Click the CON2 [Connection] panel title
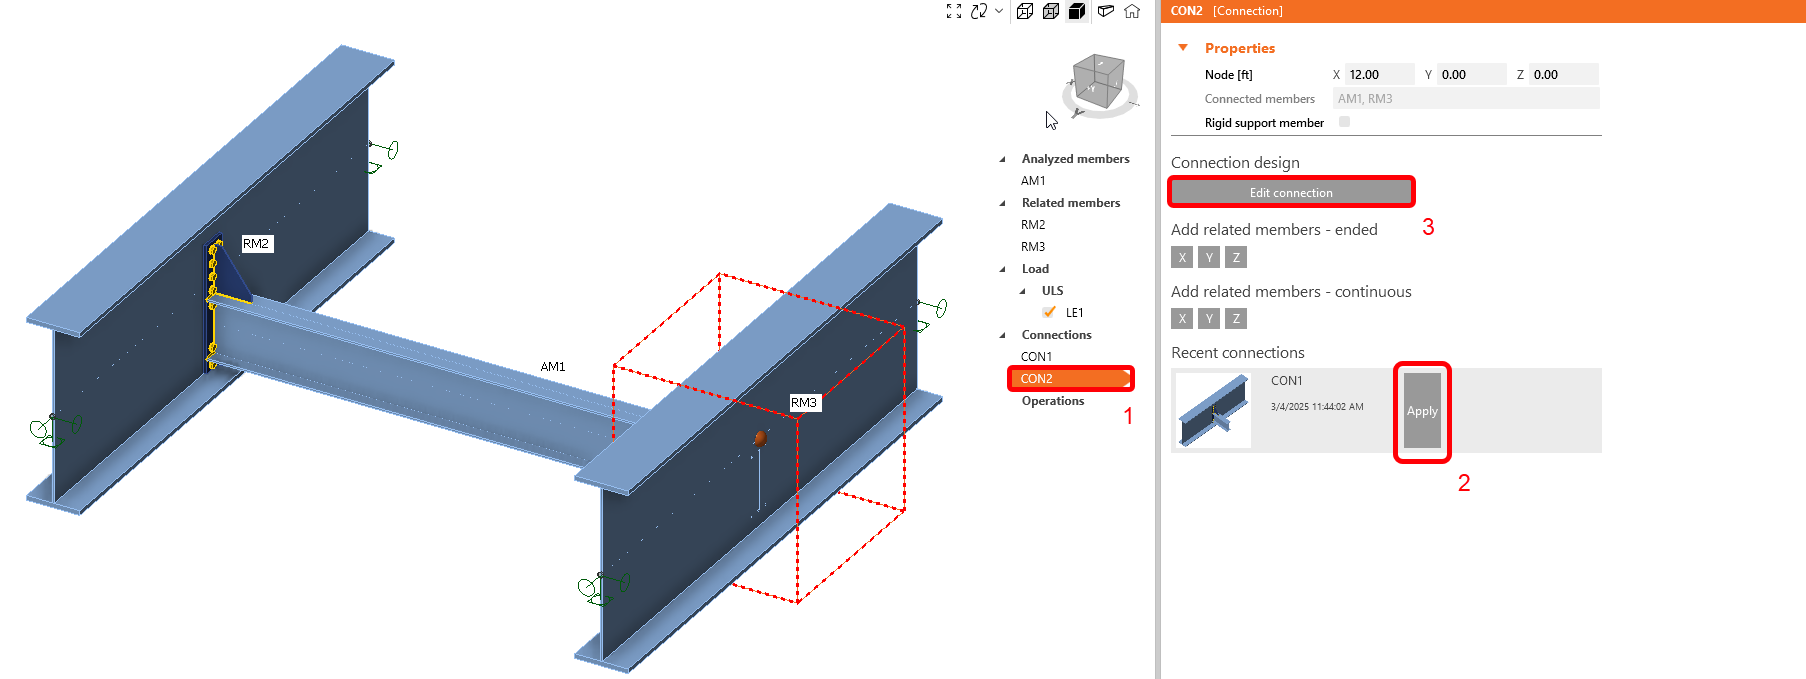This screenshot has height=679, width=1806. point(1226,11)
